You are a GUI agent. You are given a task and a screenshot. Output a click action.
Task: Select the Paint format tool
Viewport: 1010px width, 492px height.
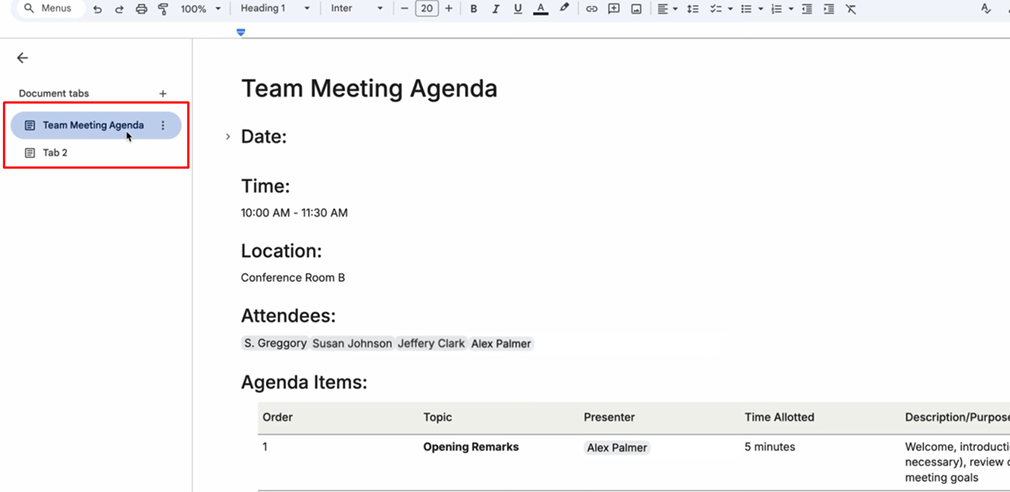point(163,9)
